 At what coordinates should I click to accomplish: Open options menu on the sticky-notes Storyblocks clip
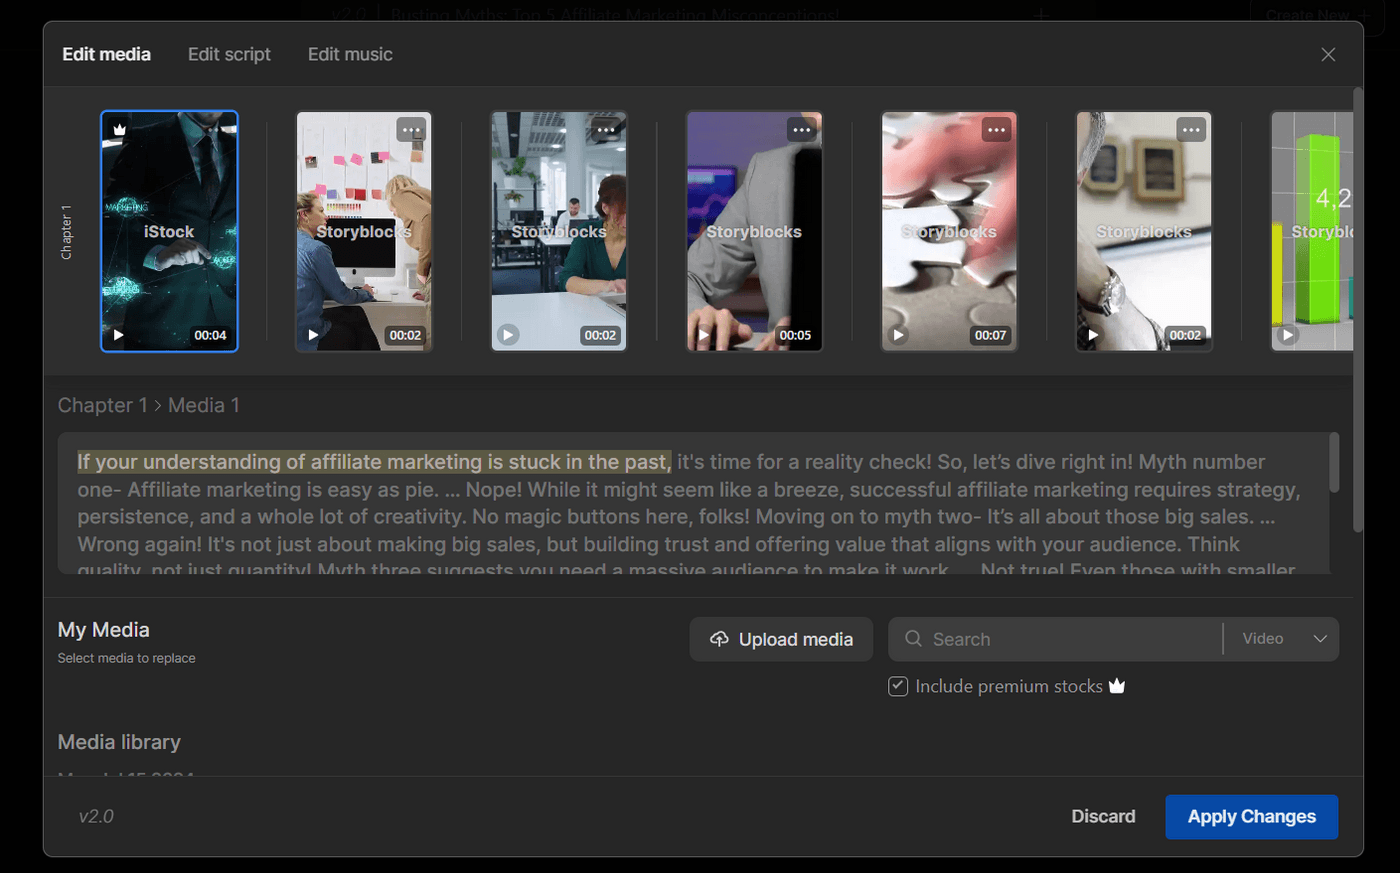point(410,129)
